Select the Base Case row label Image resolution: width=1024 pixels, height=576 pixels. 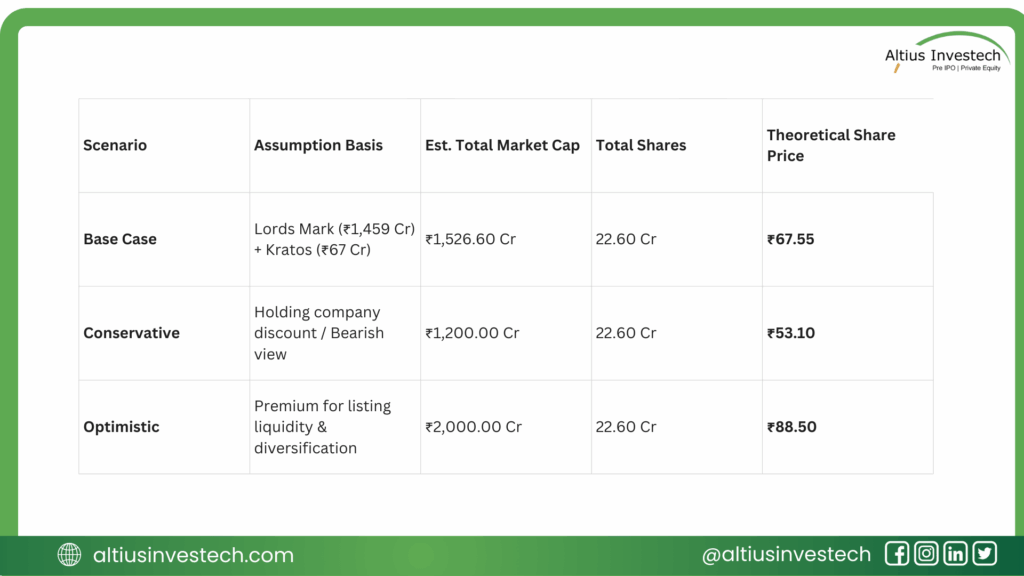tap(120, 239)
